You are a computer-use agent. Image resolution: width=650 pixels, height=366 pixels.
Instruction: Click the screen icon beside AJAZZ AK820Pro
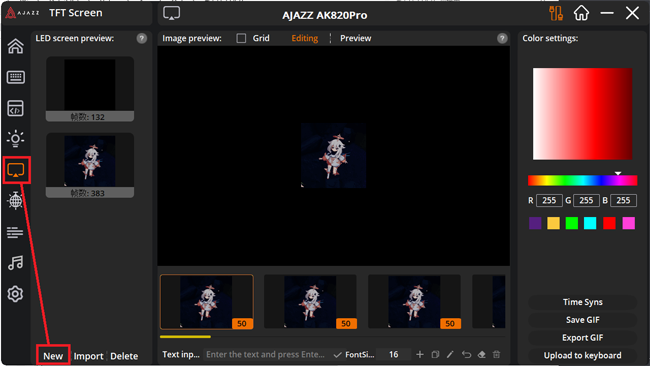(171, 13)
